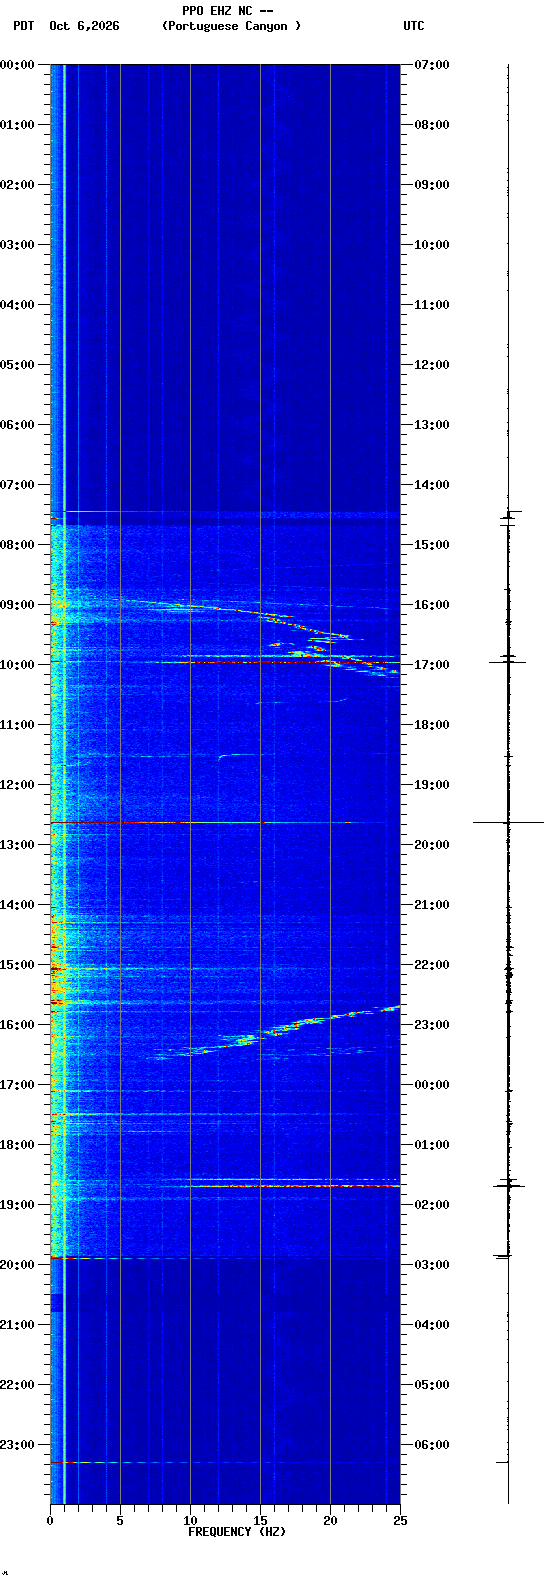Image resolution: width=552 pixels, height=1584 pixels.
Task: Click '14:00' on the UTC time axis
Action: click(x=432, y=485)
